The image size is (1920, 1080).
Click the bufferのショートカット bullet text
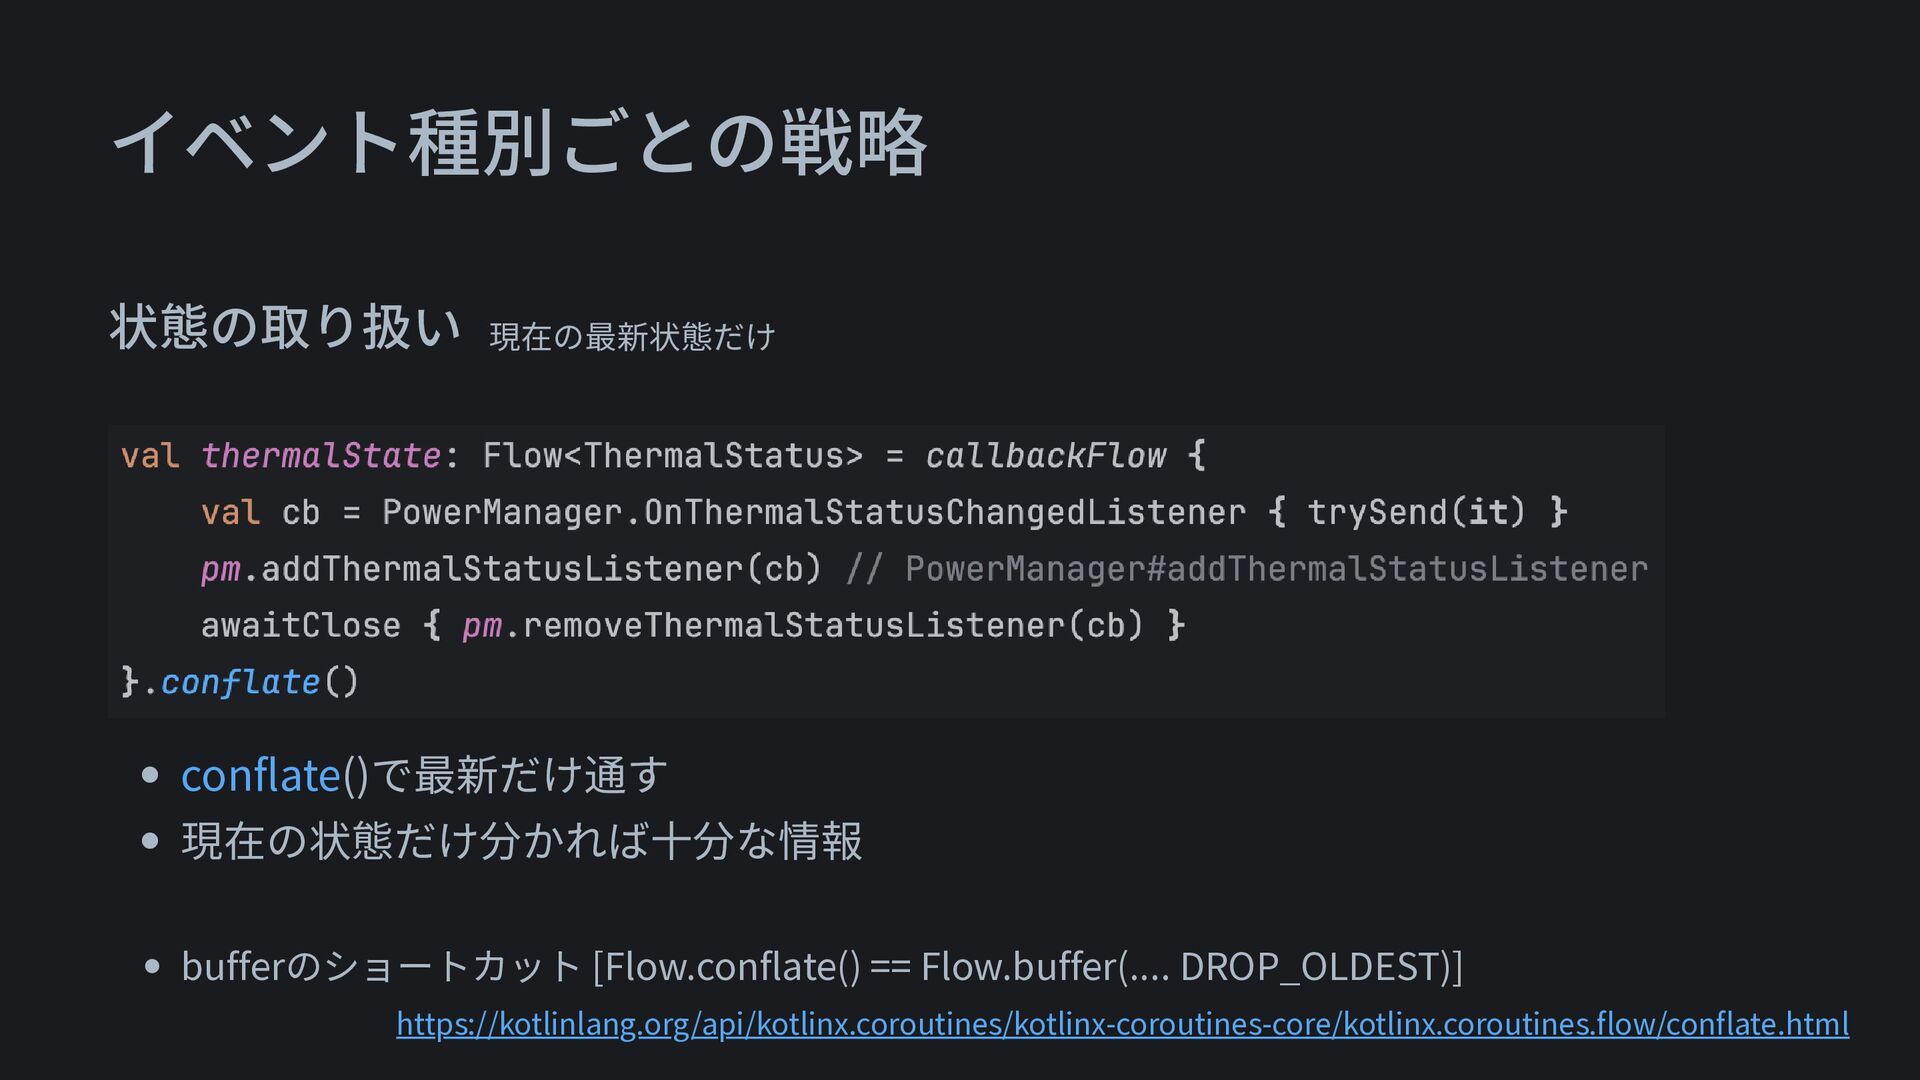(380, 967)
